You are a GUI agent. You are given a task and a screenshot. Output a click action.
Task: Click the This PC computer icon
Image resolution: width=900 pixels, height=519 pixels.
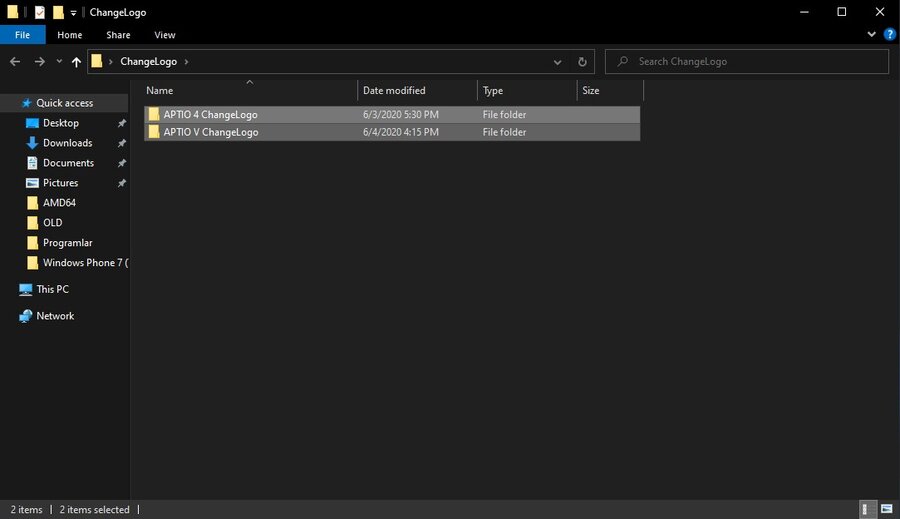pos(25,289)
